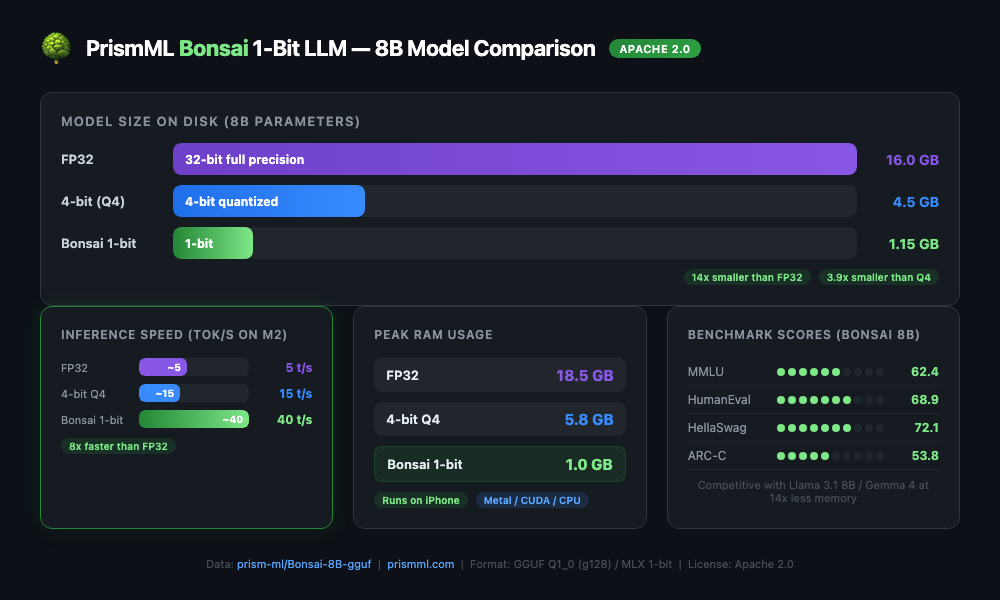The image size is (1000, 600).
Task: Click the 'License: Apache 2.0' footer text
Action: click(x=740, y=564)
